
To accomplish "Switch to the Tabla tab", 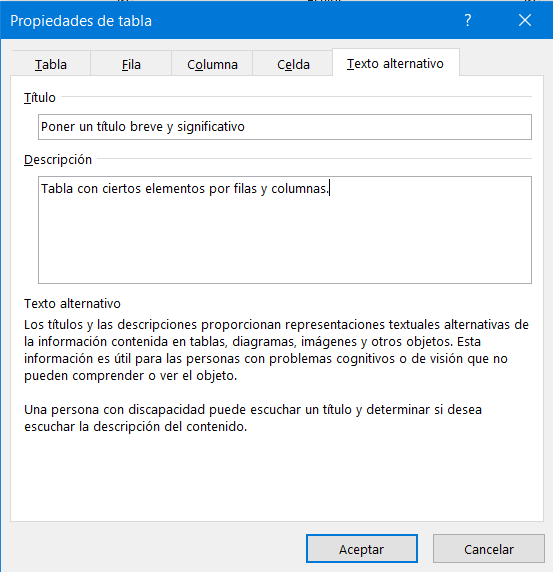I will pos(51,64).
